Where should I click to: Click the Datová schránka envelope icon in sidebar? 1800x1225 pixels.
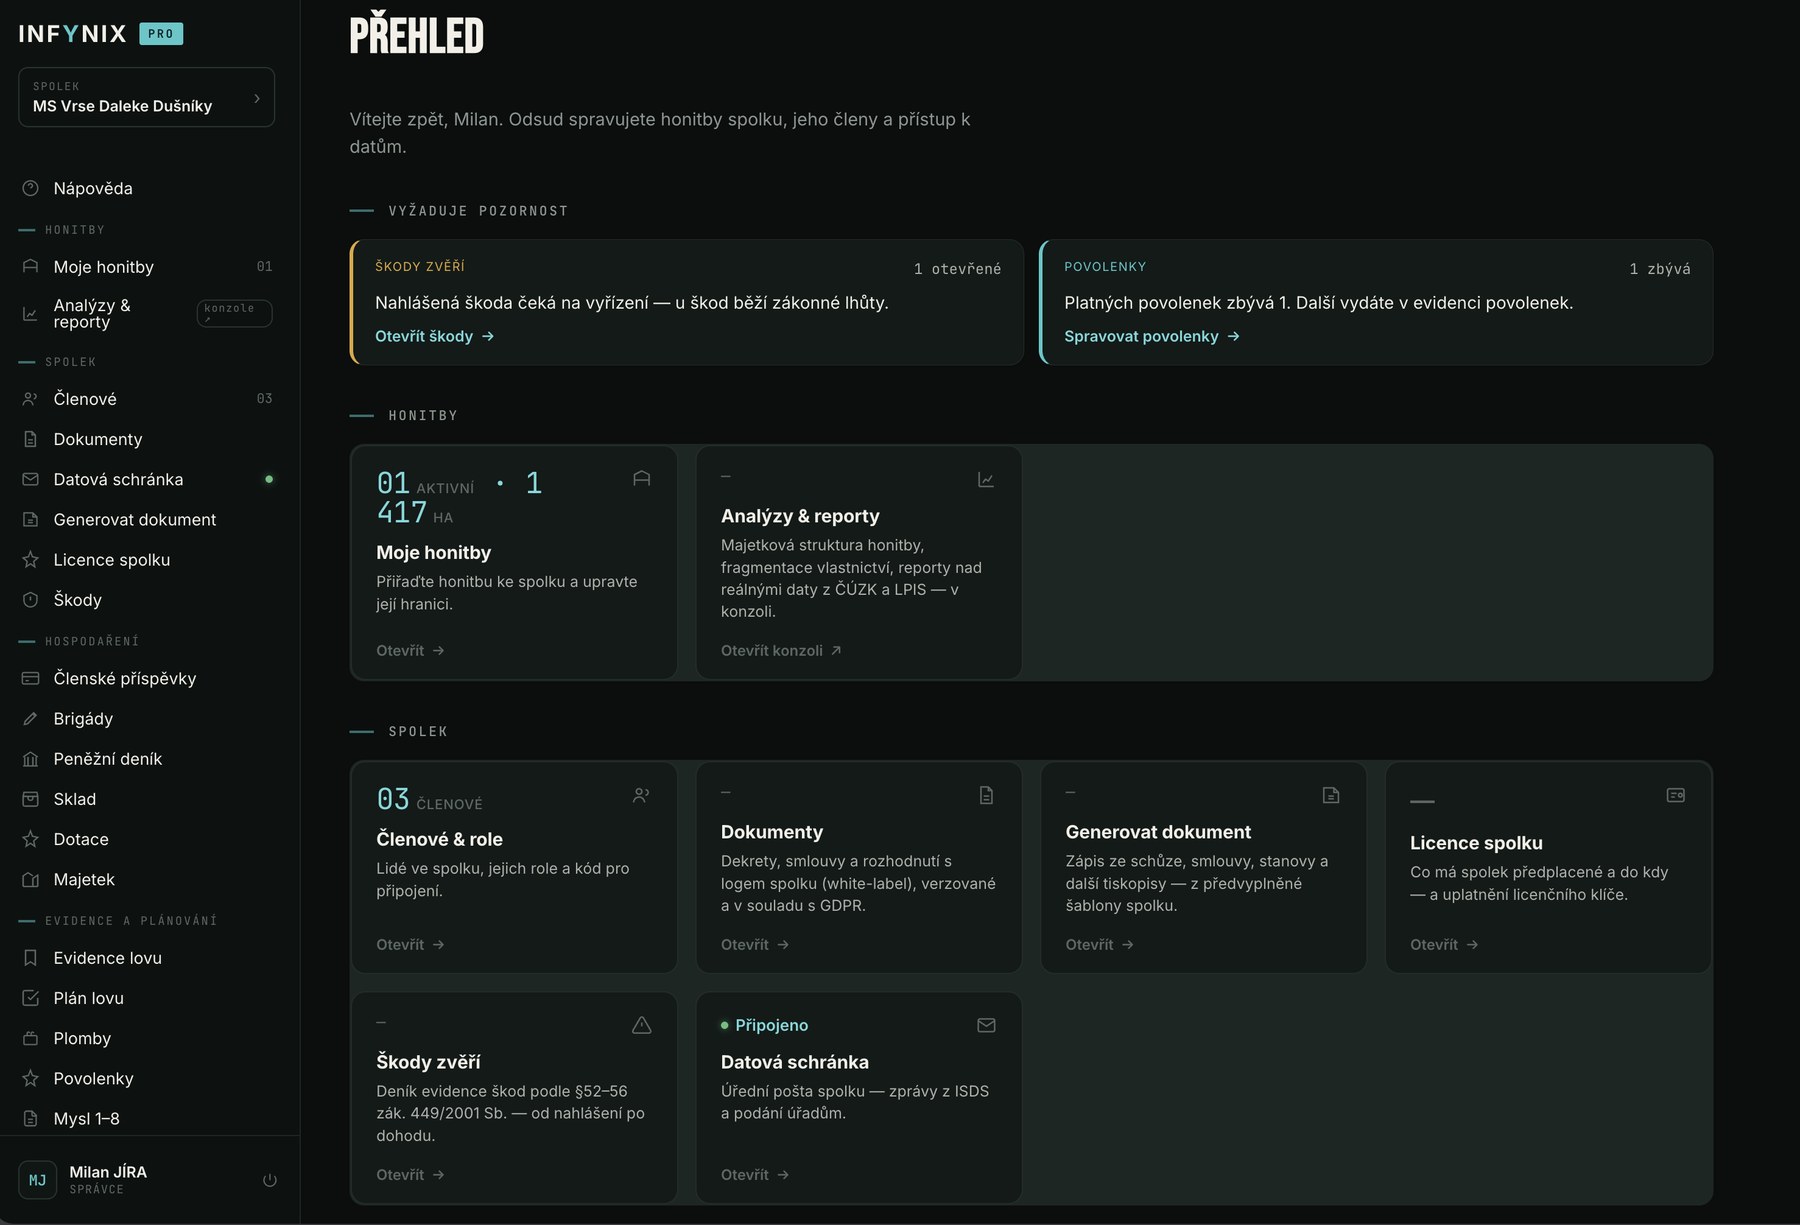click(31, 479)
